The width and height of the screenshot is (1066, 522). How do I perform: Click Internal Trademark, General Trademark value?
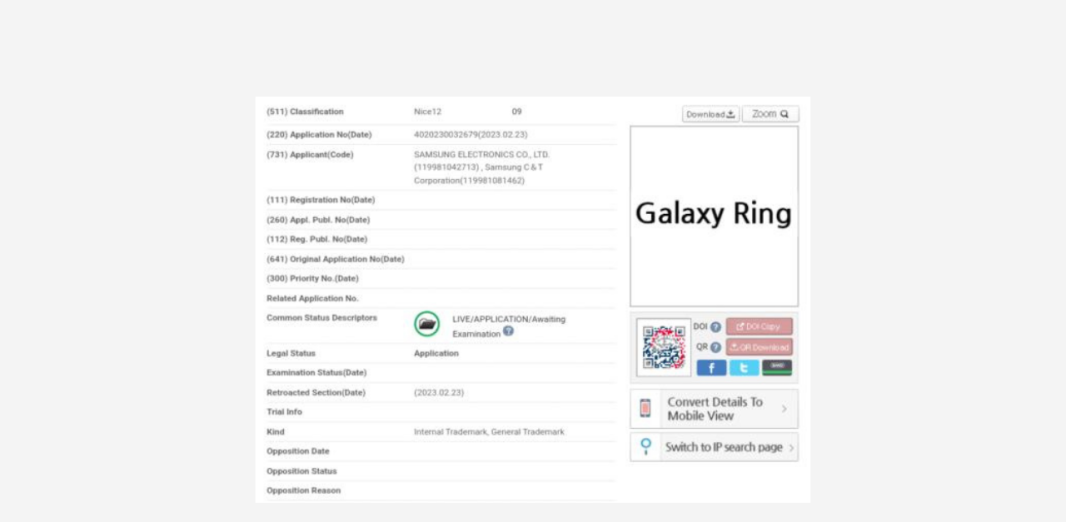pyautogui.click(x=489, y=432)
